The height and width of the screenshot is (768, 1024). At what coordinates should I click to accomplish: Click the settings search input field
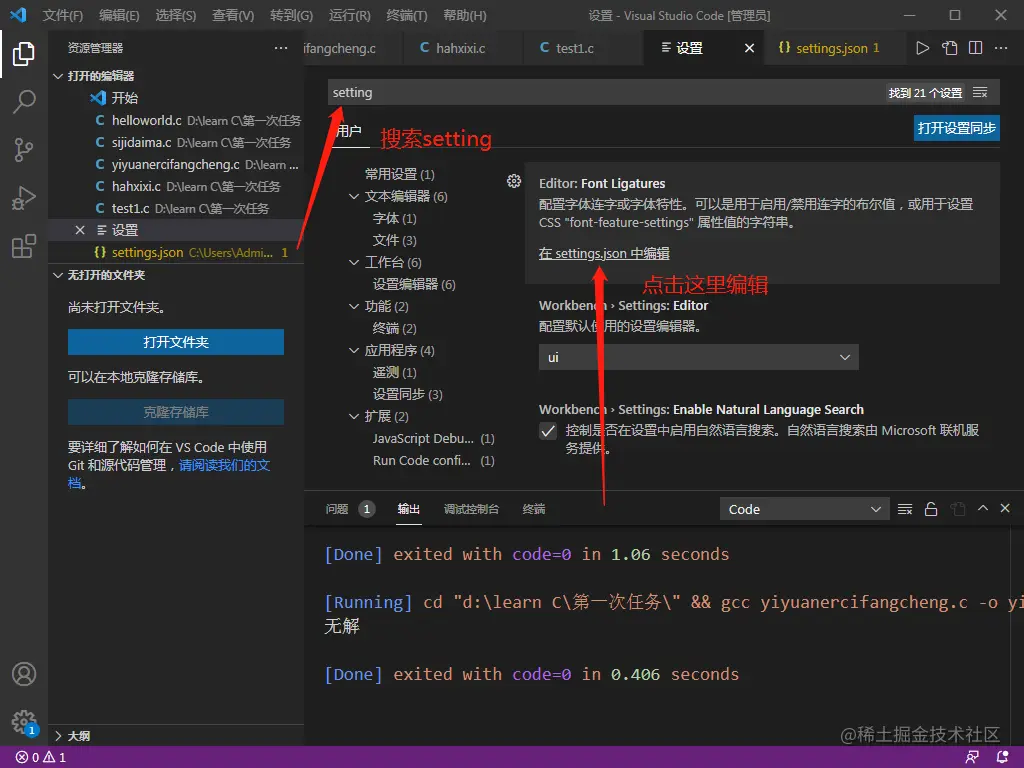tap(607, 93)
